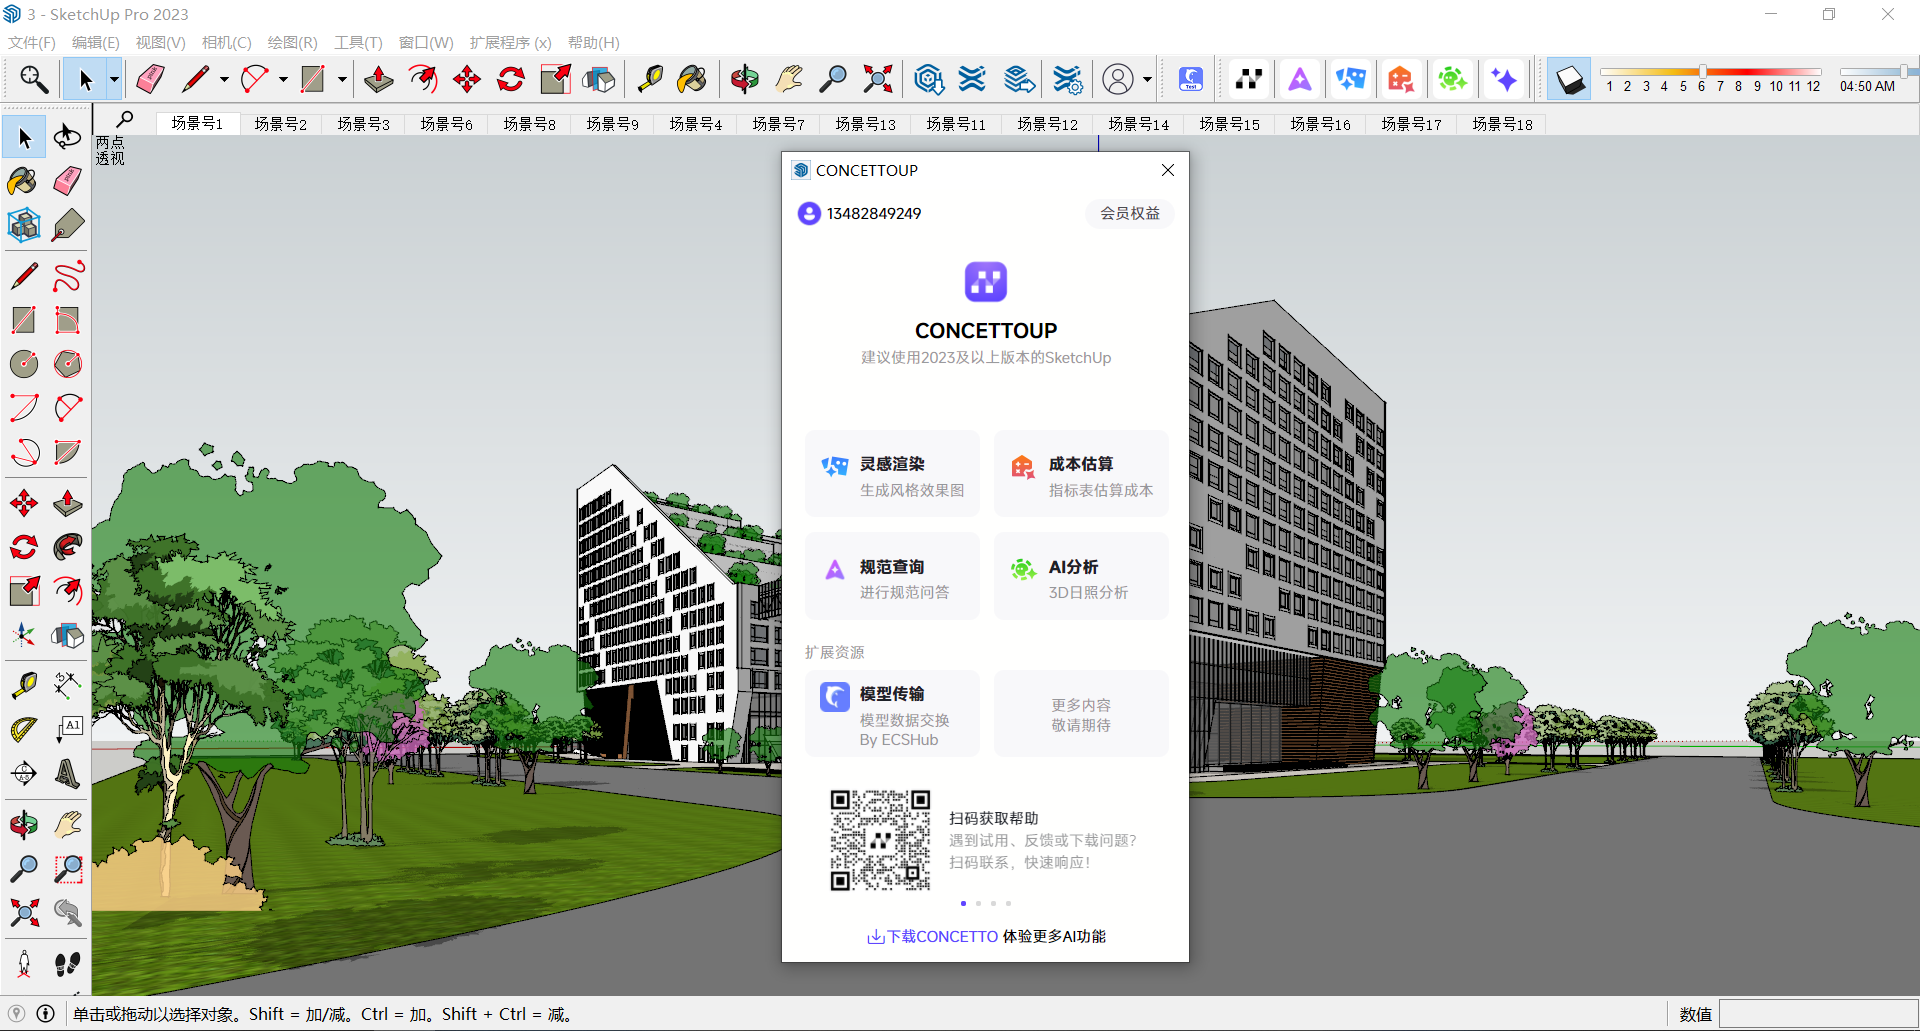Screen dimensions: 1920x1031
Task: Click the Tape Measure tool
Action: (650, 79)
